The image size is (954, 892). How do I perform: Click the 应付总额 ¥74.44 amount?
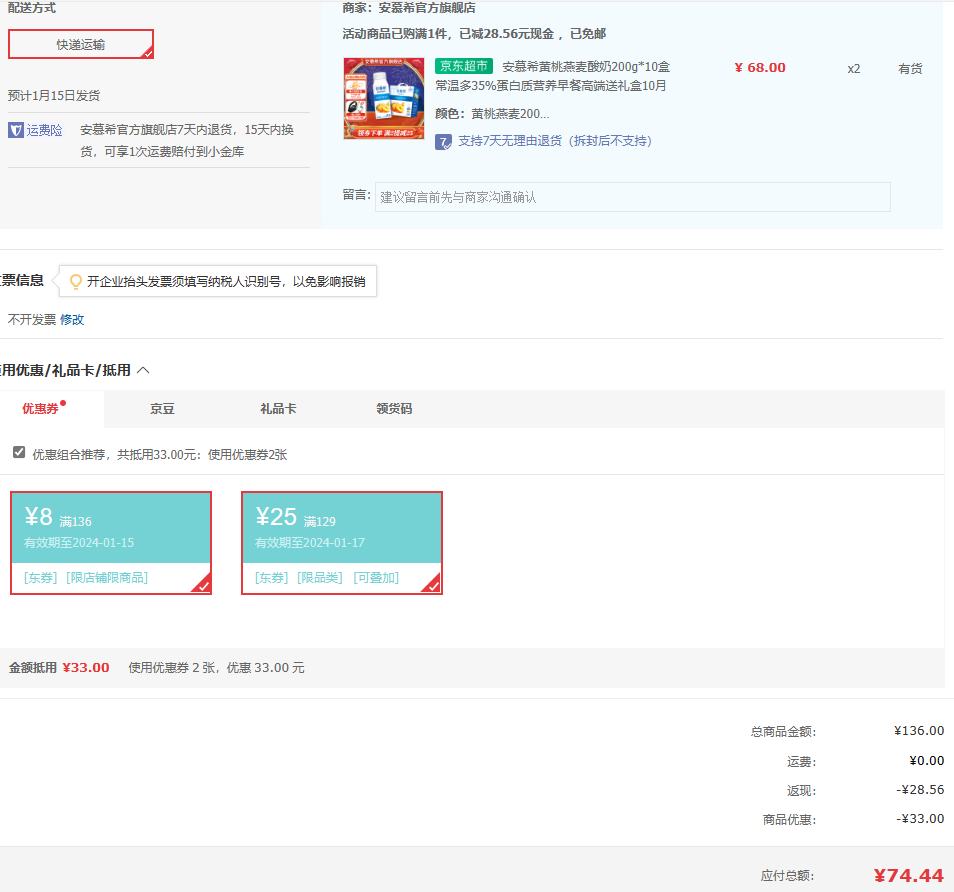click(x=908, y=876)
